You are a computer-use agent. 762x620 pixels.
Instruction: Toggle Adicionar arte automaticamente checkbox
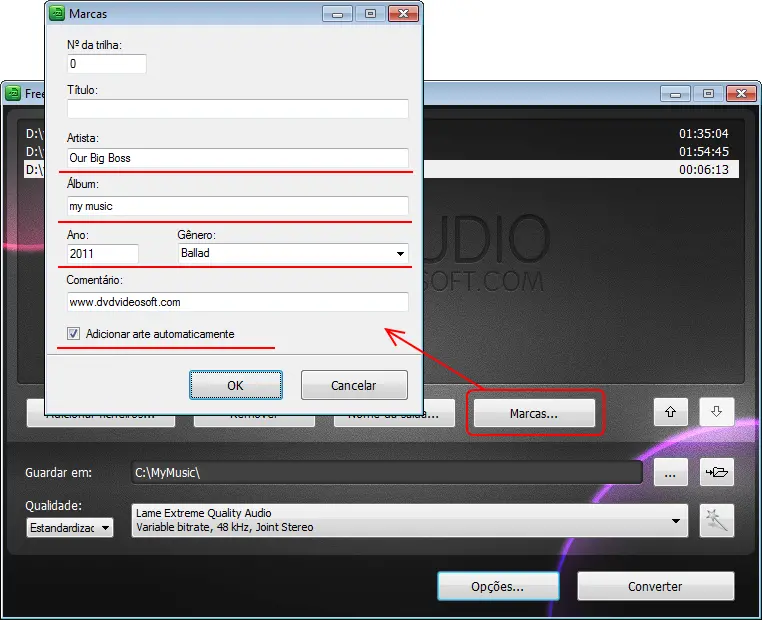[x=73, y=333]
